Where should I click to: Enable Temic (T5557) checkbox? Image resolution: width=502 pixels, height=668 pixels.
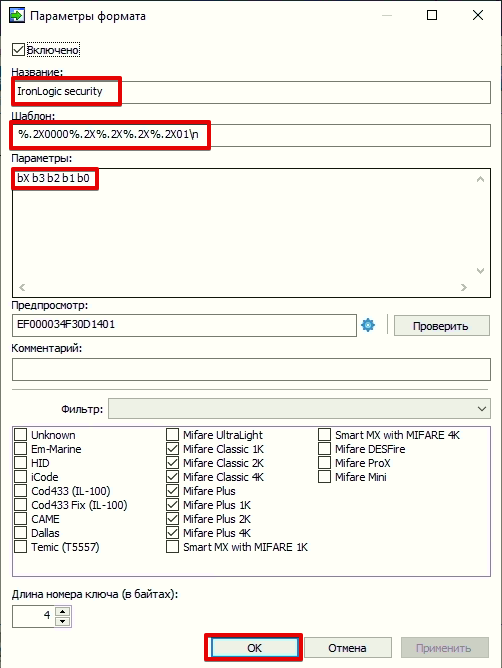20,547
